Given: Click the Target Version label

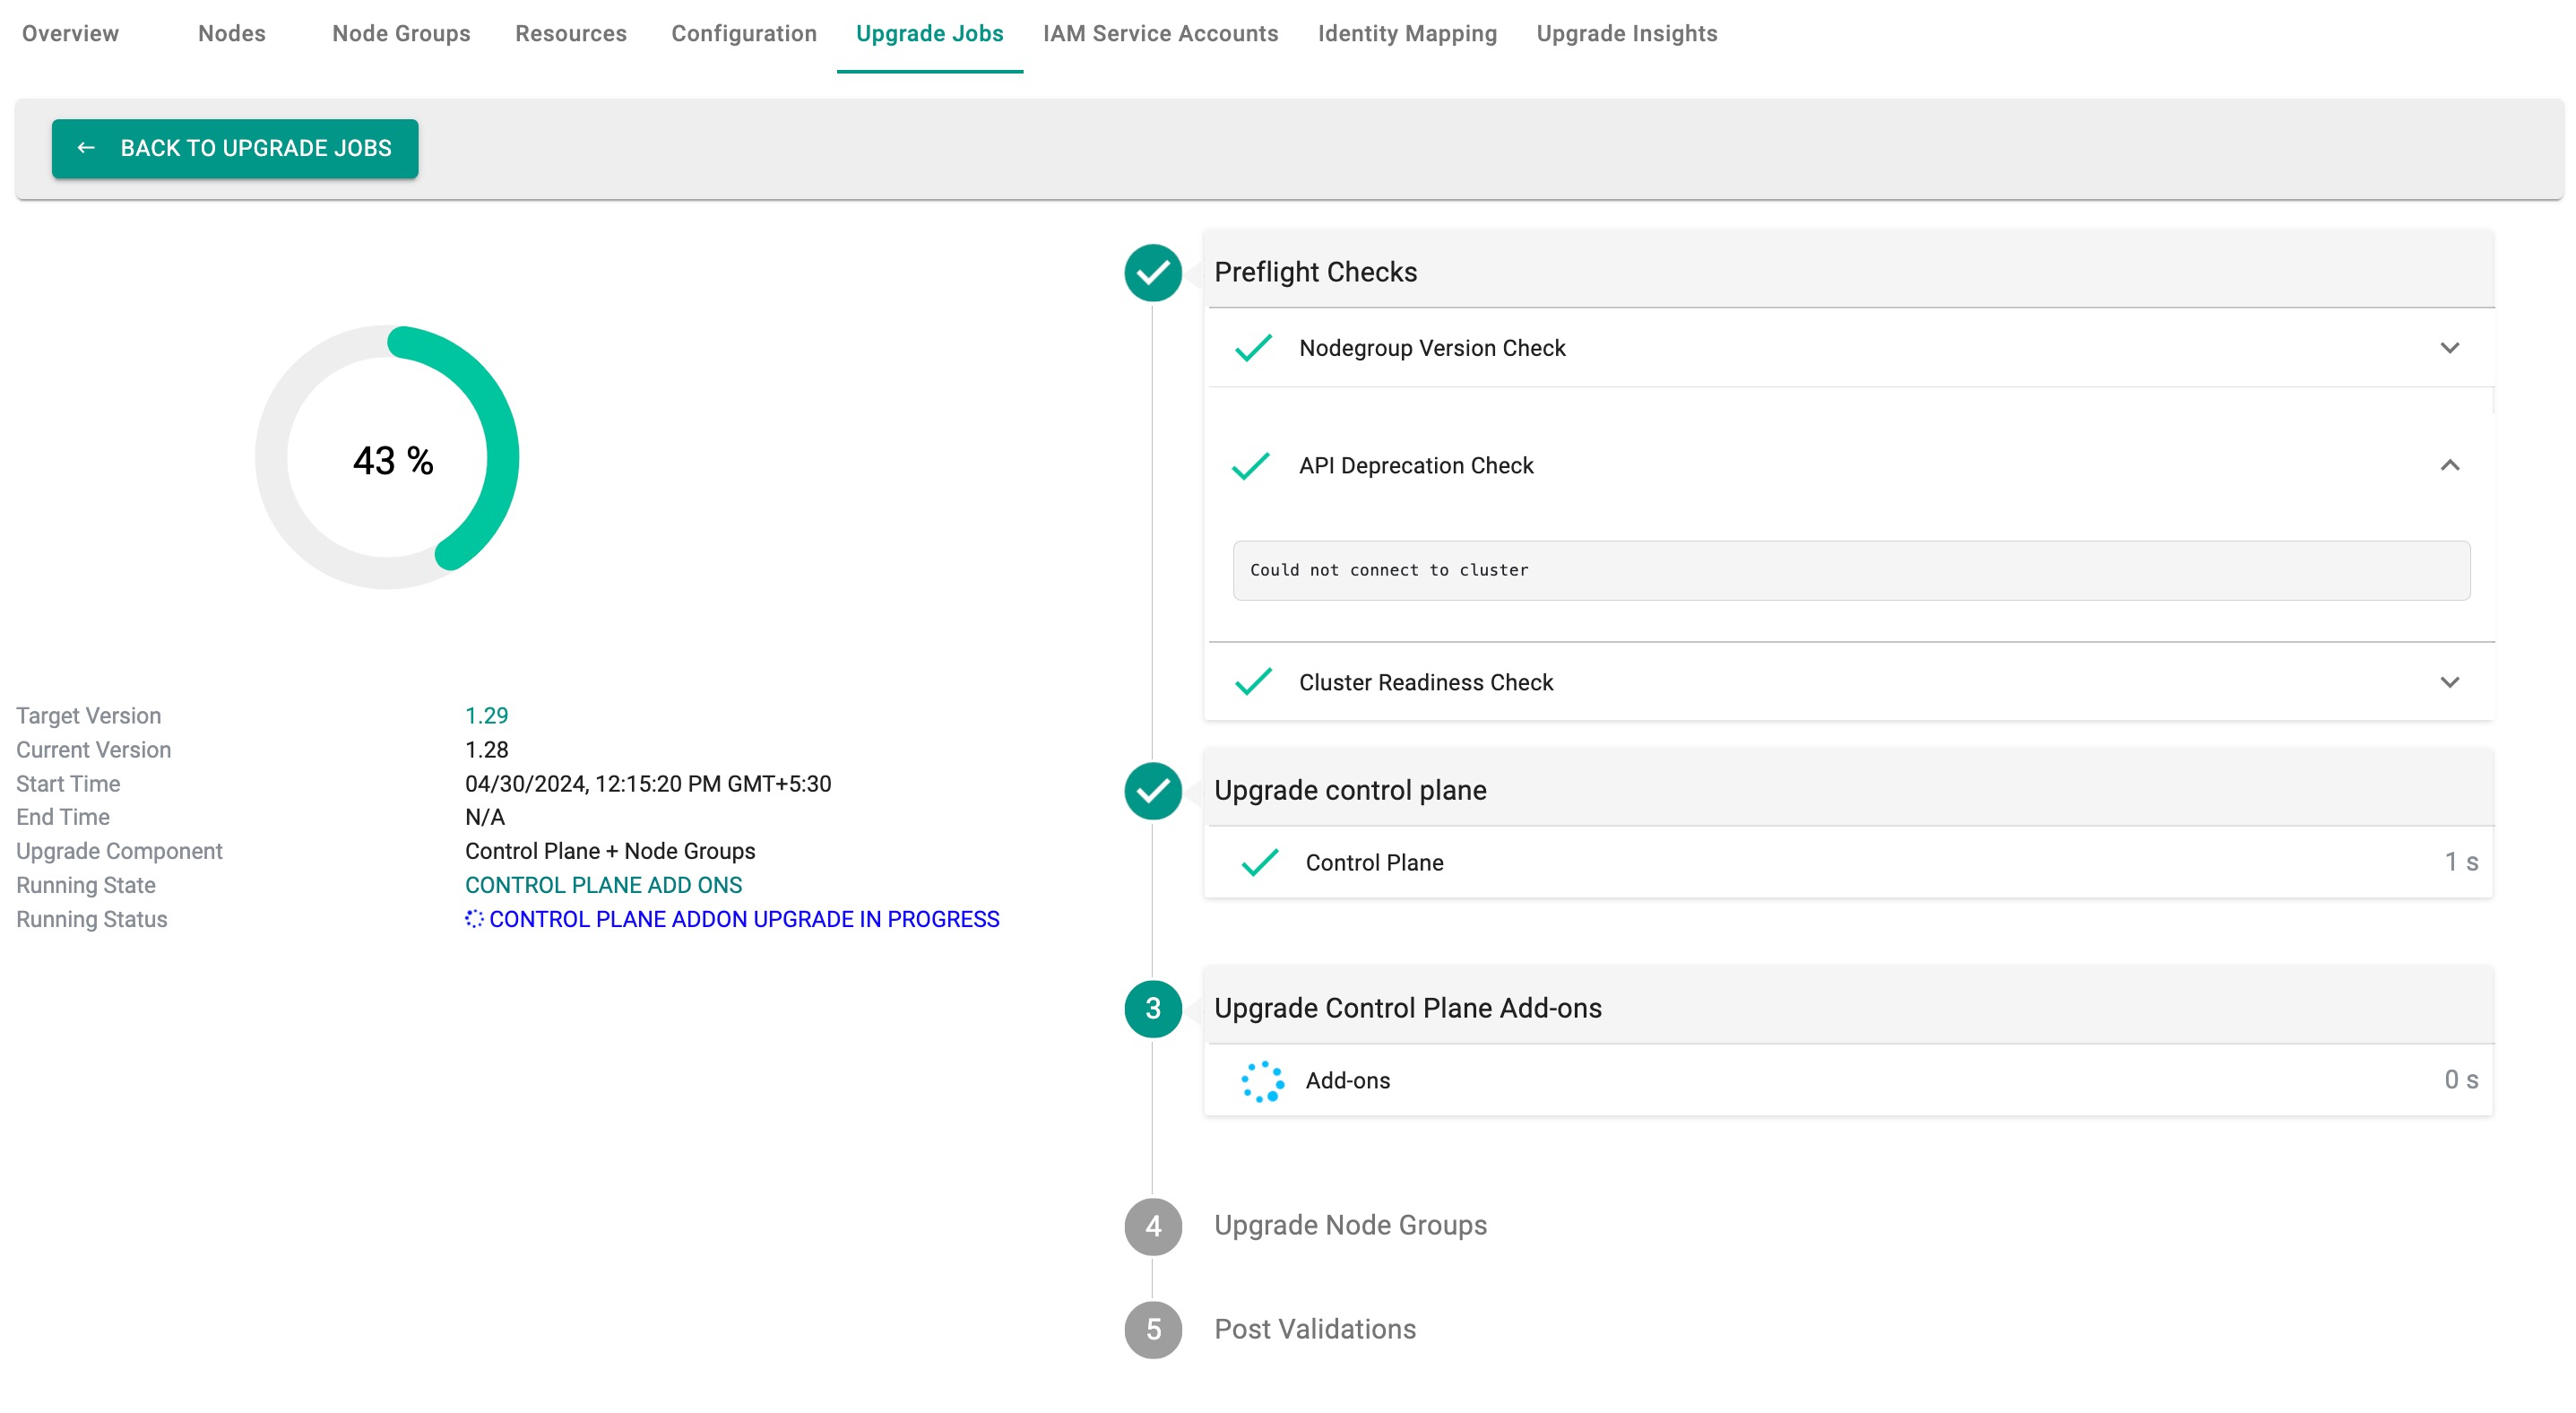Looking at the screenshot, I should click(88, 716).
